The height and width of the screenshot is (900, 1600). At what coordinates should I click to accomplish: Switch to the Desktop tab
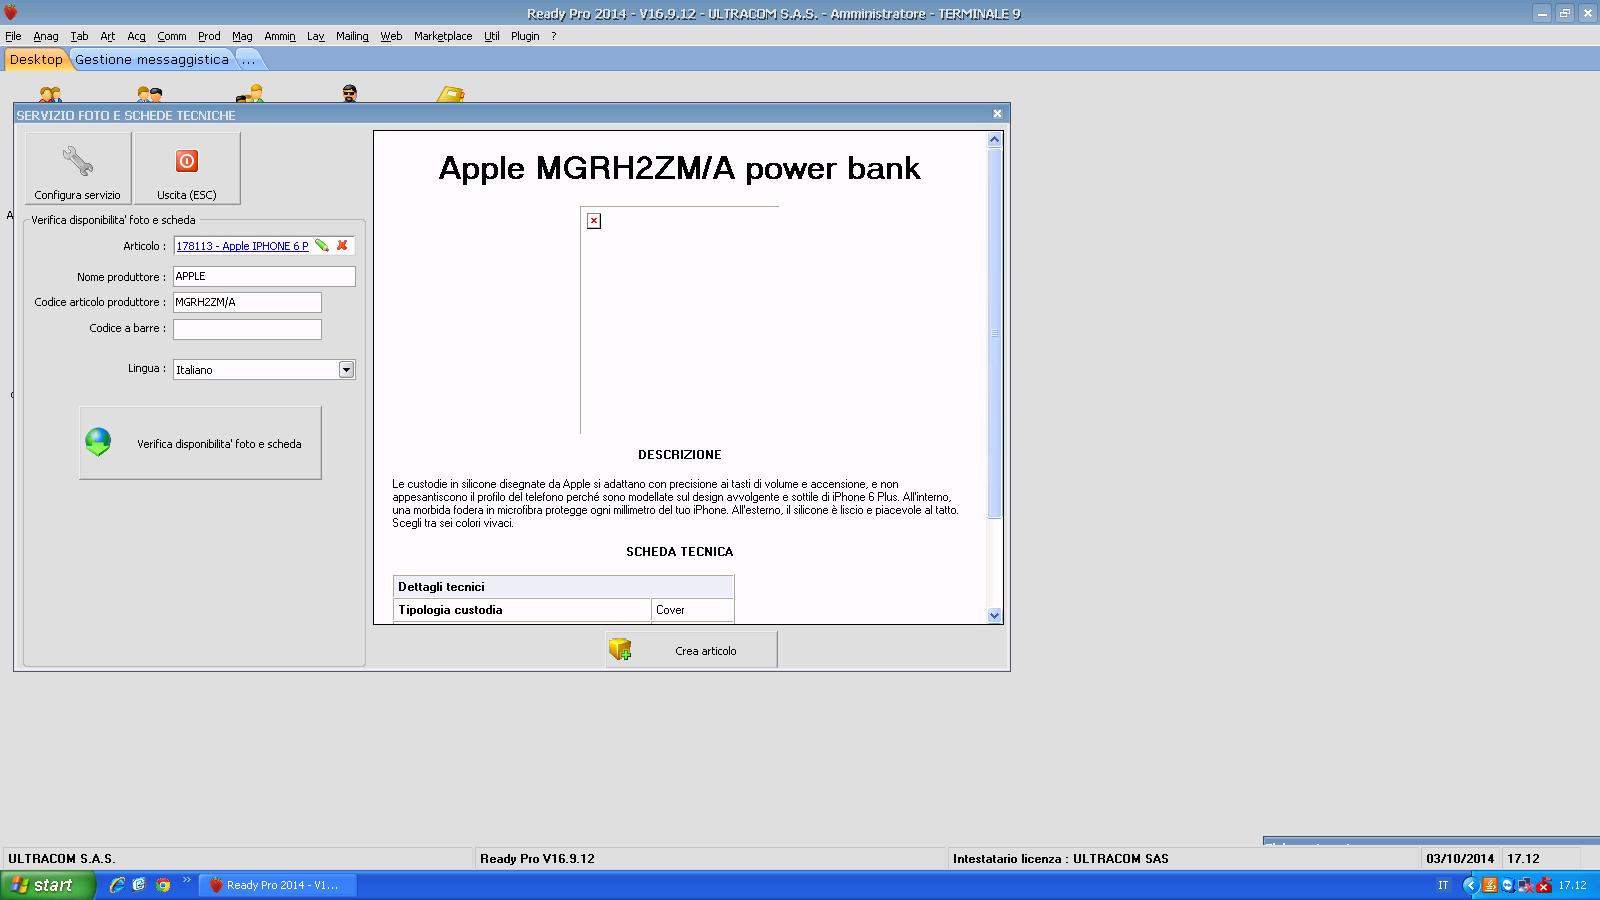tap(36, 59)
